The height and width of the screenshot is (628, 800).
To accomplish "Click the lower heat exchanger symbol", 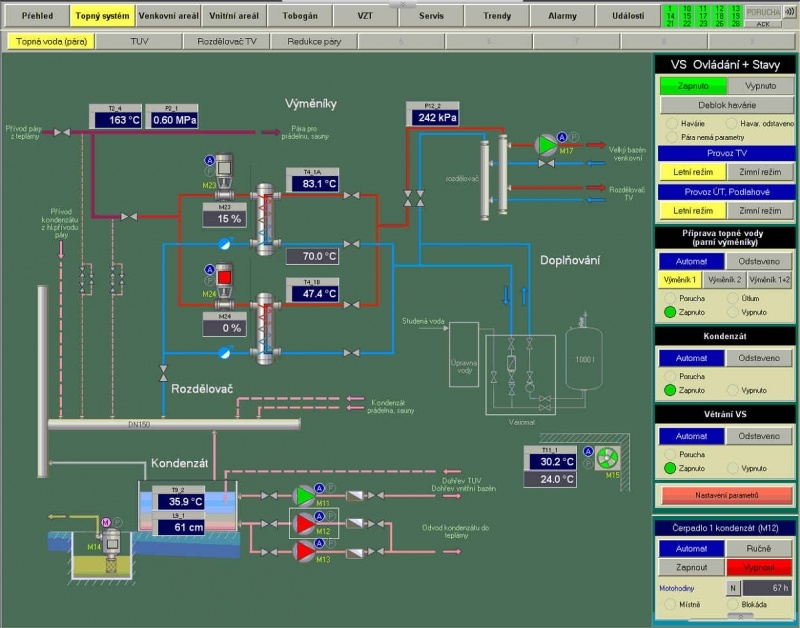I will point(265,329).
